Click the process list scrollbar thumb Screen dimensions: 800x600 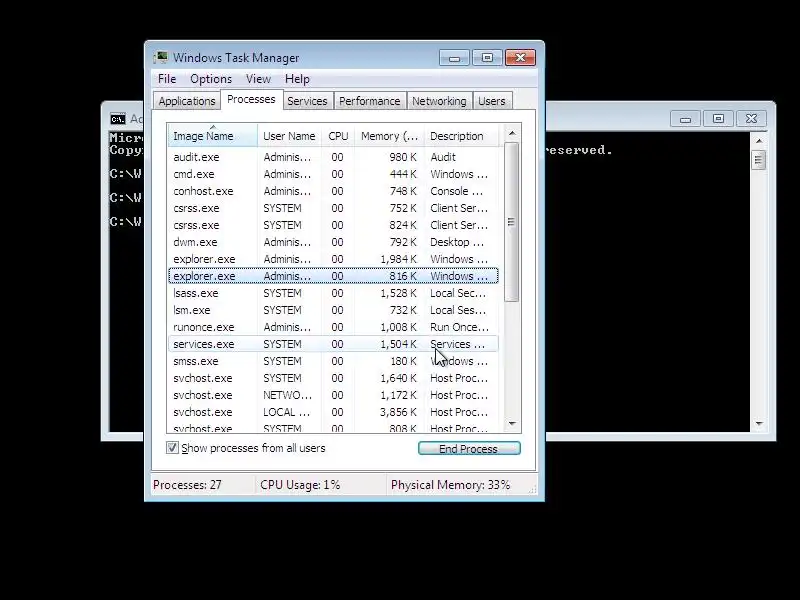[x=512, y=221]
